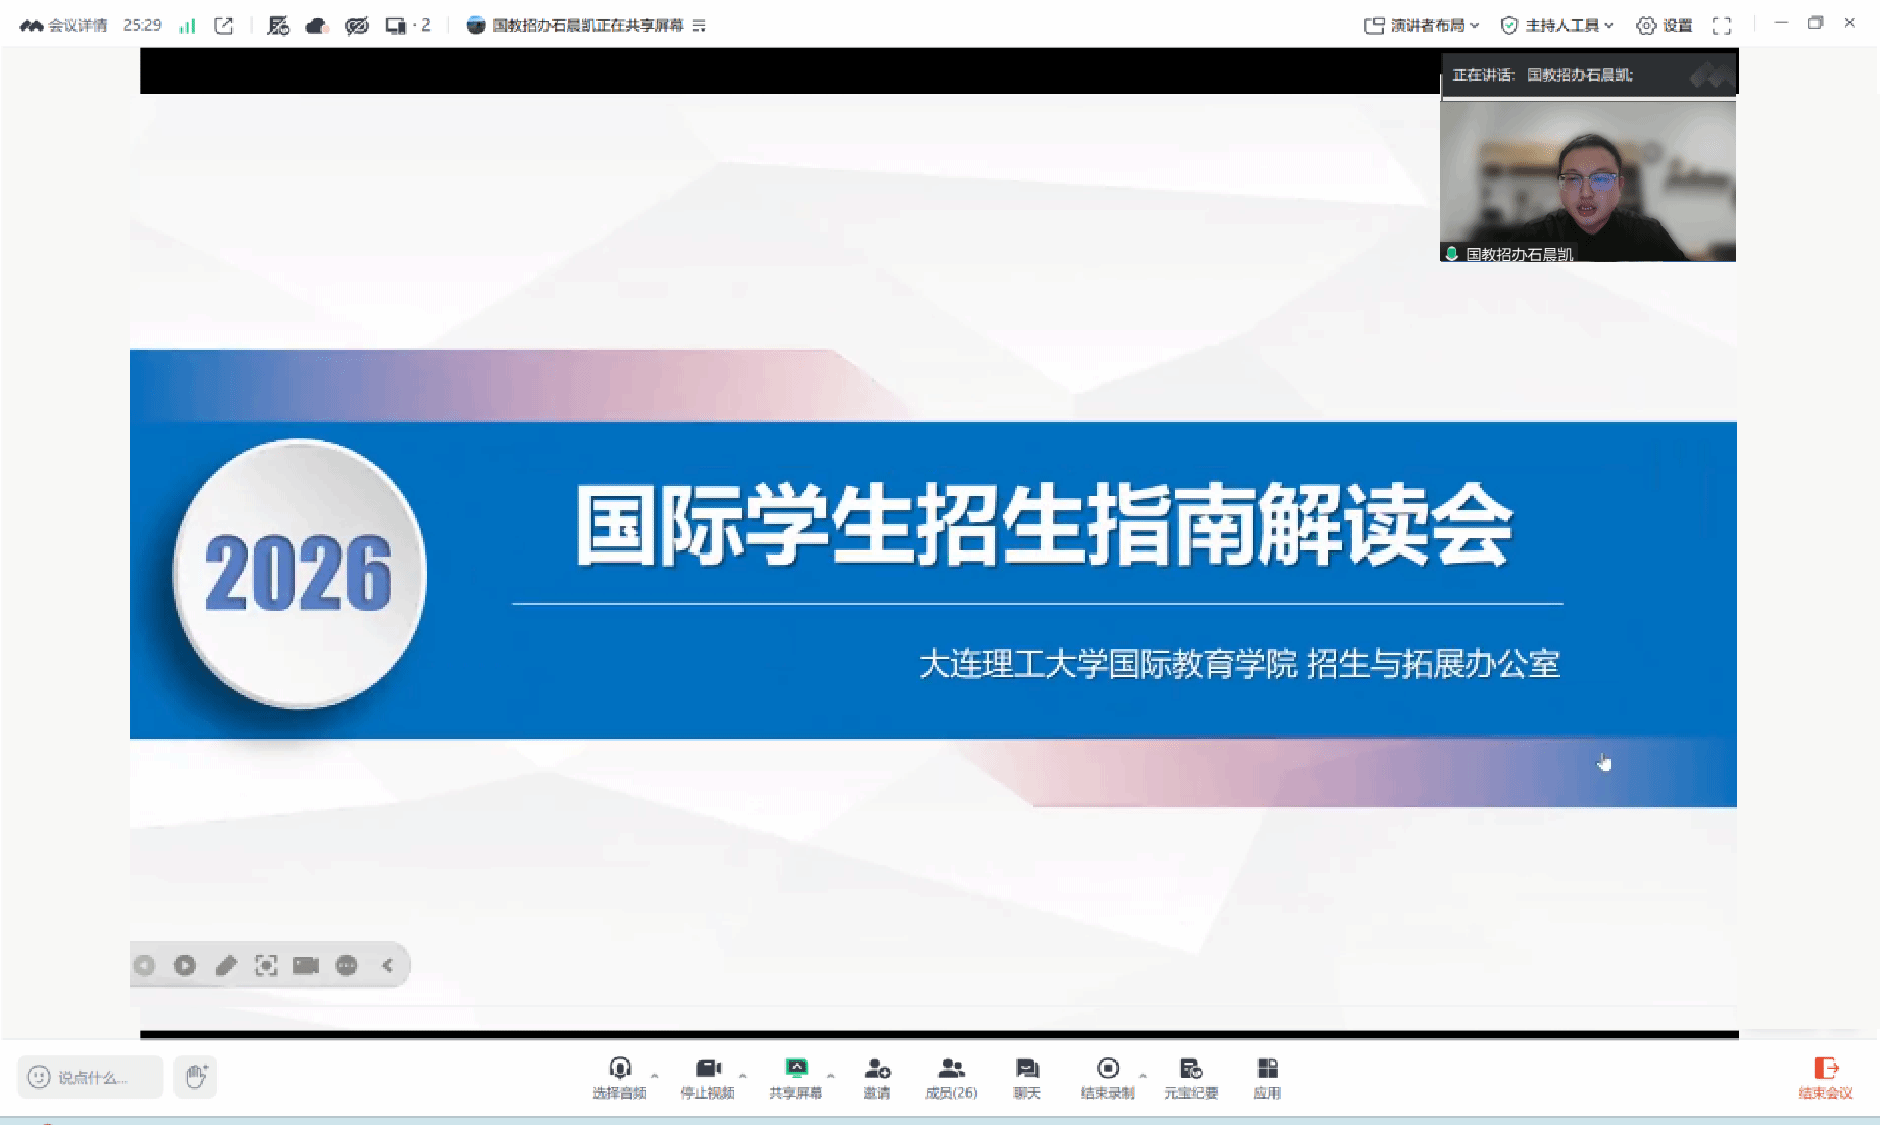Open the 演讲者布局 layout dropdown
Image resolution: width=1880 pixels, height=1126 pixels.
(x=1421, y=26)
